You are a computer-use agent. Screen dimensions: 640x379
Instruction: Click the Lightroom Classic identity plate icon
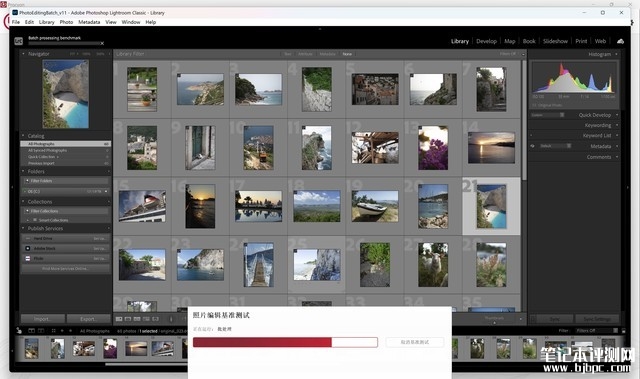click(18, 41)
